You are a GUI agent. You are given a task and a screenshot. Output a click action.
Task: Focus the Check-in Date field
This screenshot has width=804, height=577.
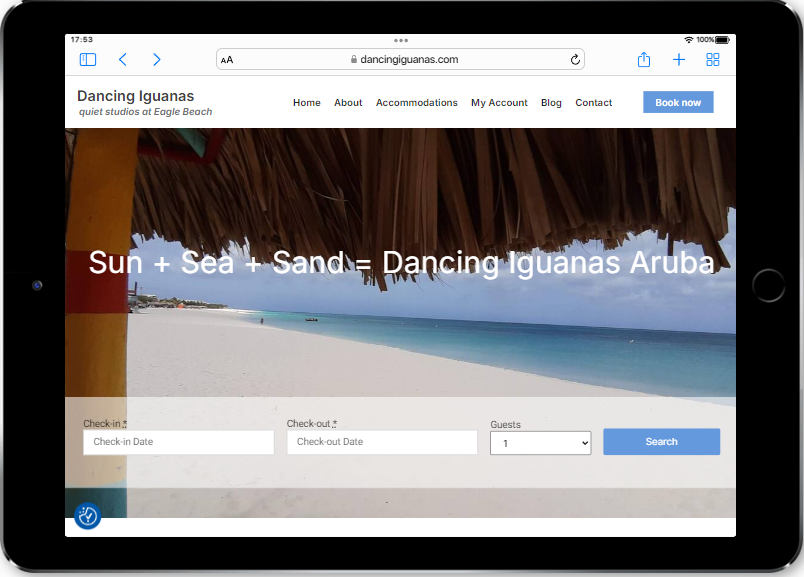[178, 442]
